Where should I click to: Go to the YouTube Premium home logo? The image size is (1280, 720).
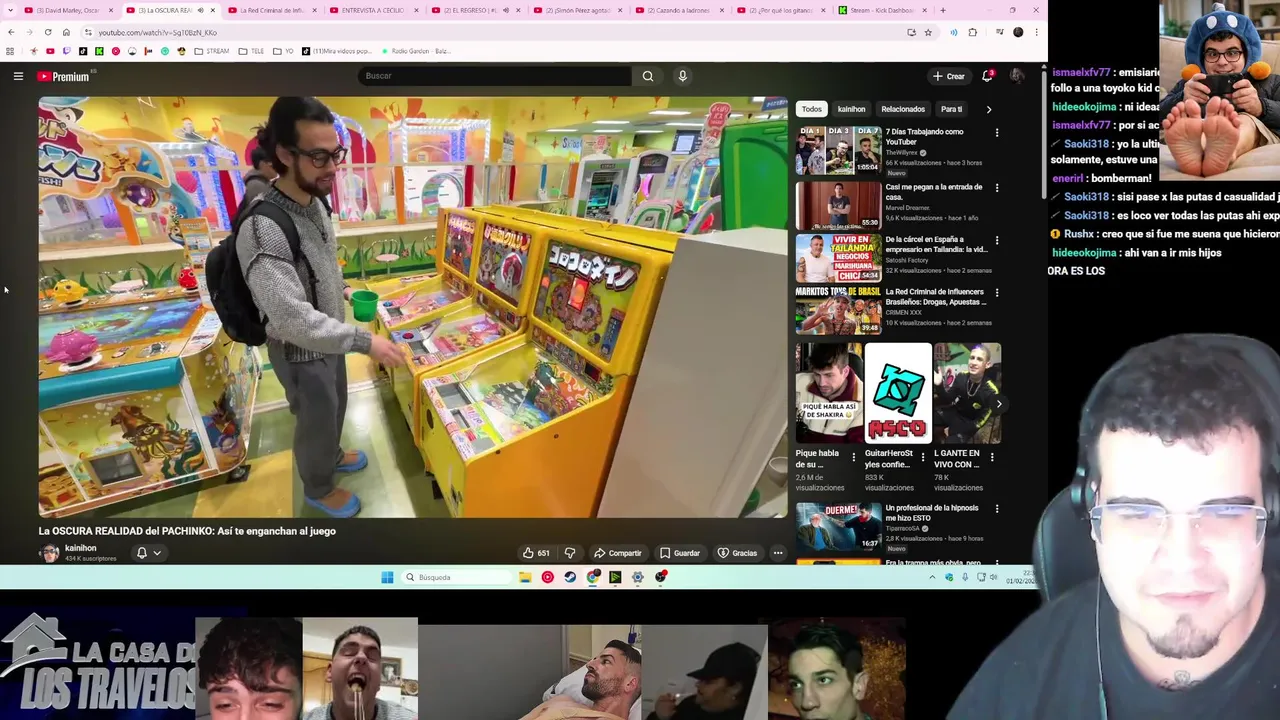tap(64, 76)
